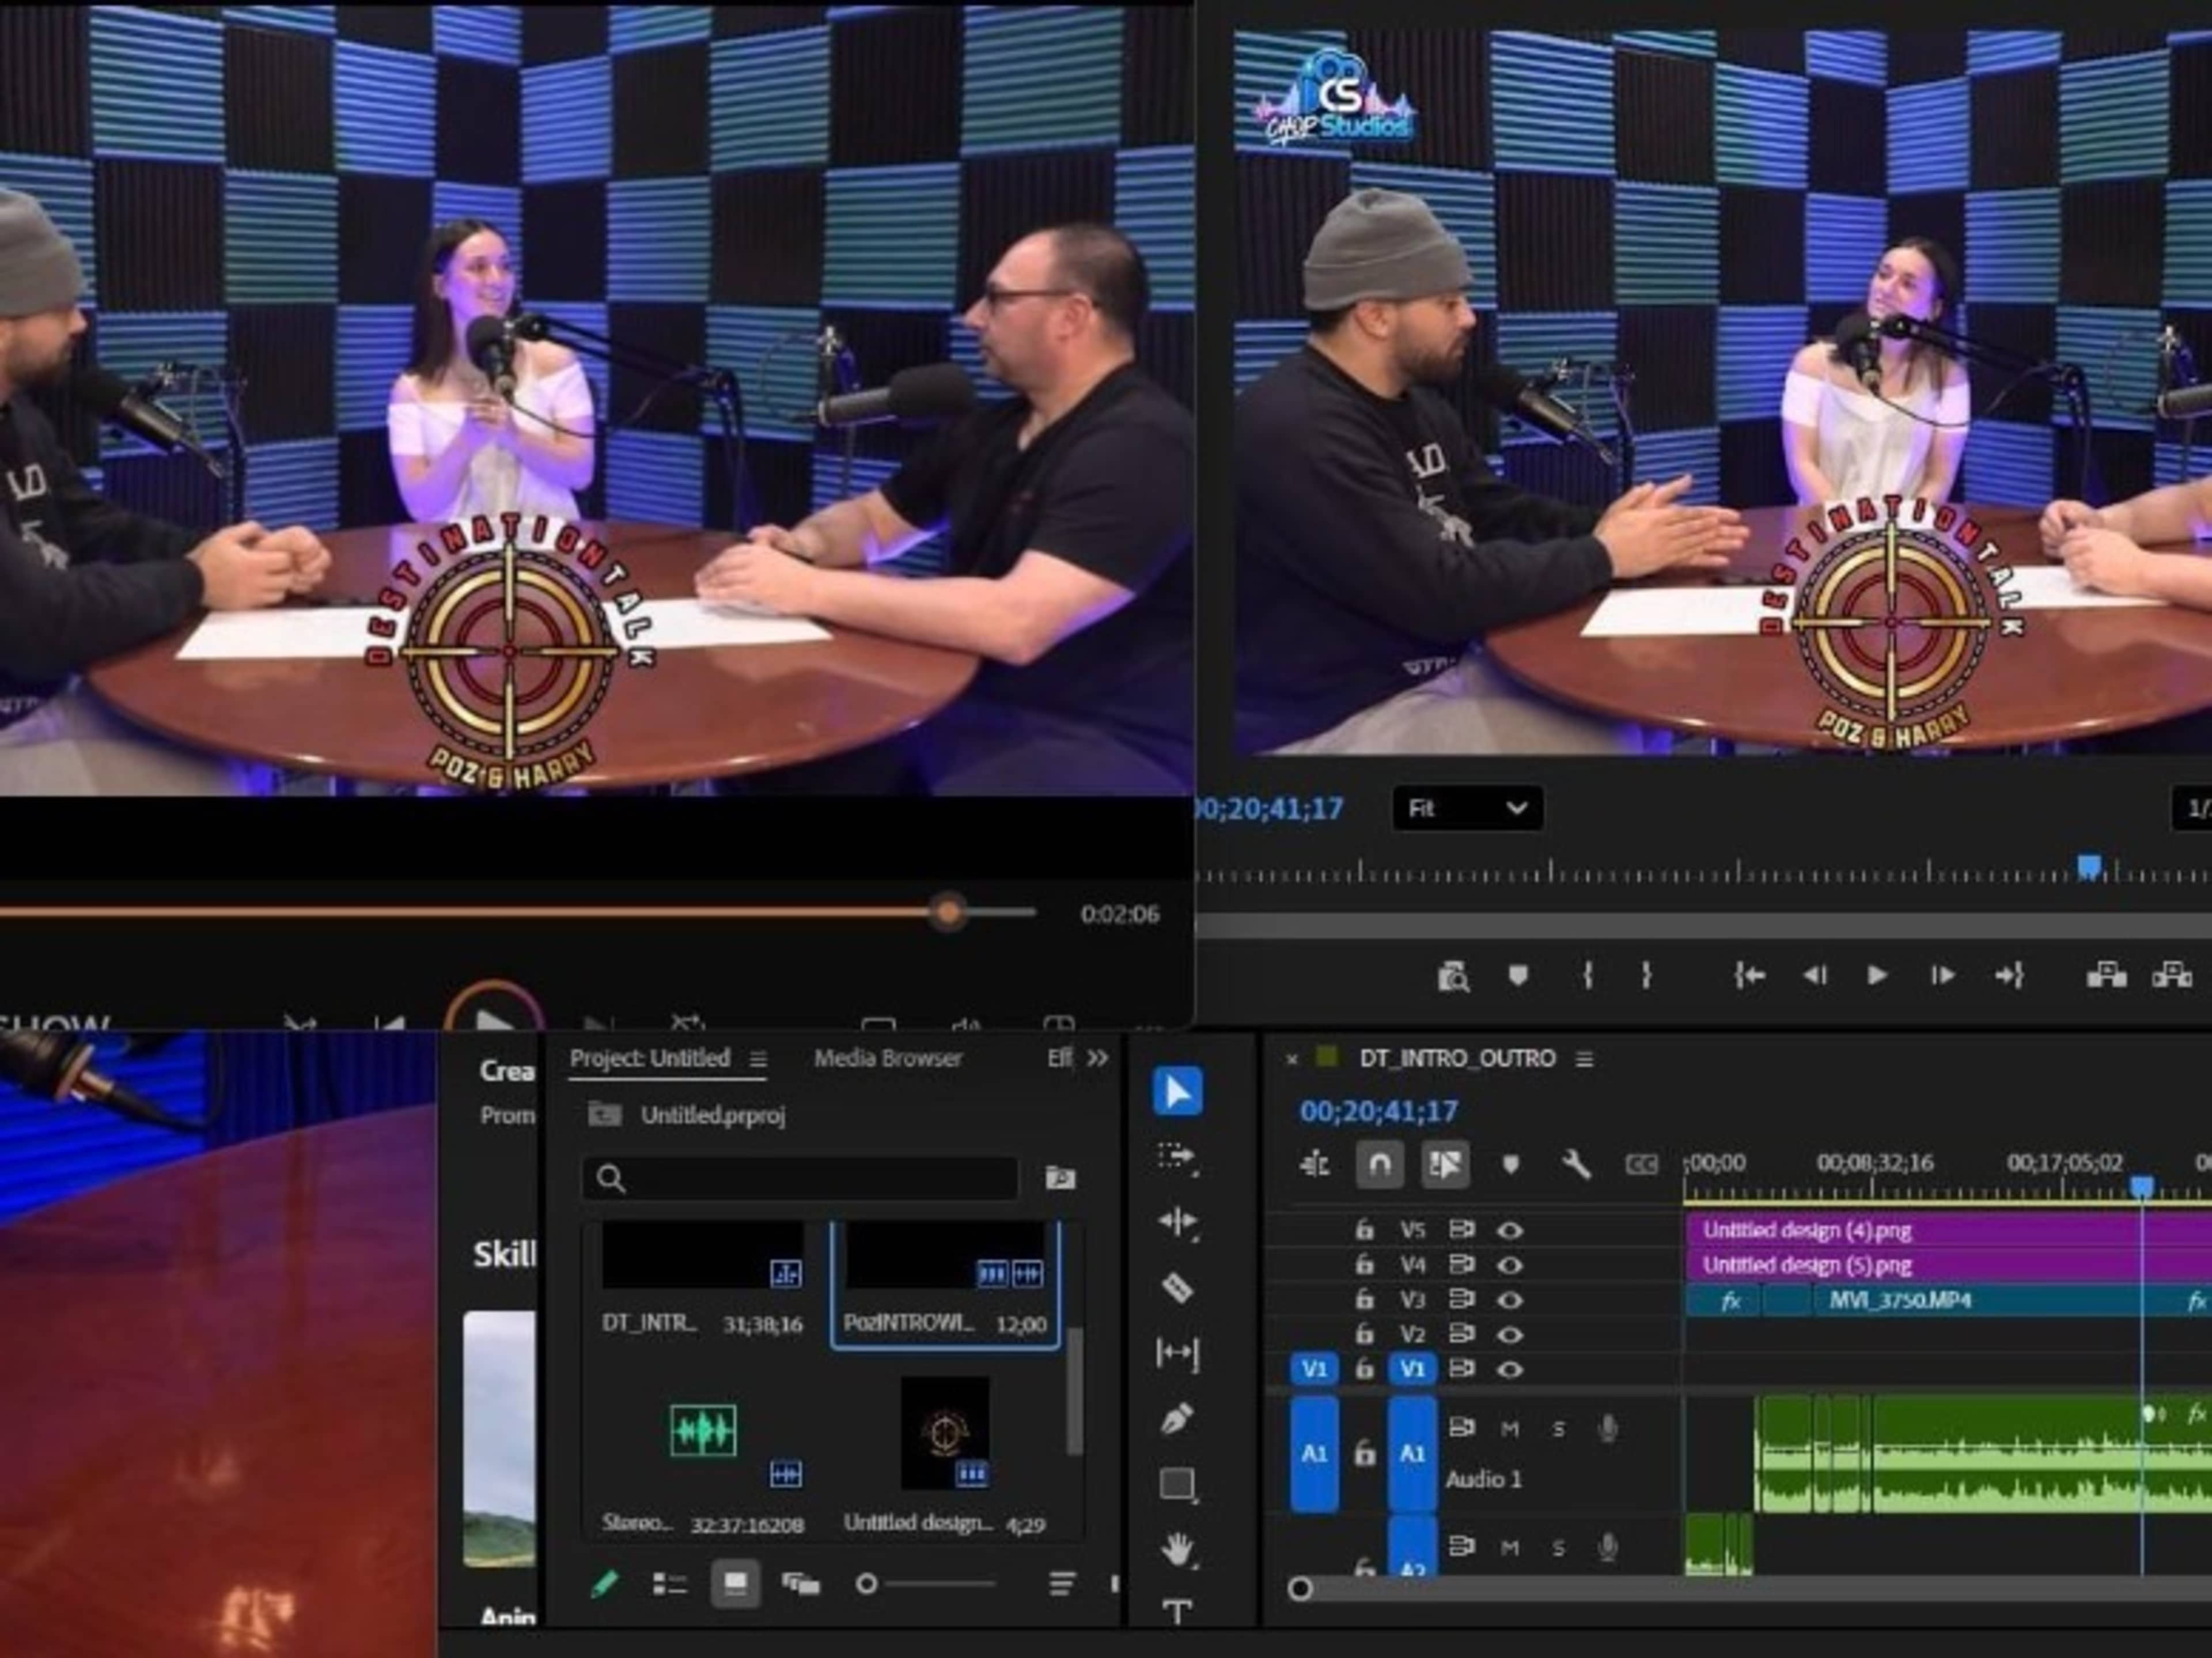2212x1658 pixels.
Task: Click Go to Out point button
Action: [2009, 975]
